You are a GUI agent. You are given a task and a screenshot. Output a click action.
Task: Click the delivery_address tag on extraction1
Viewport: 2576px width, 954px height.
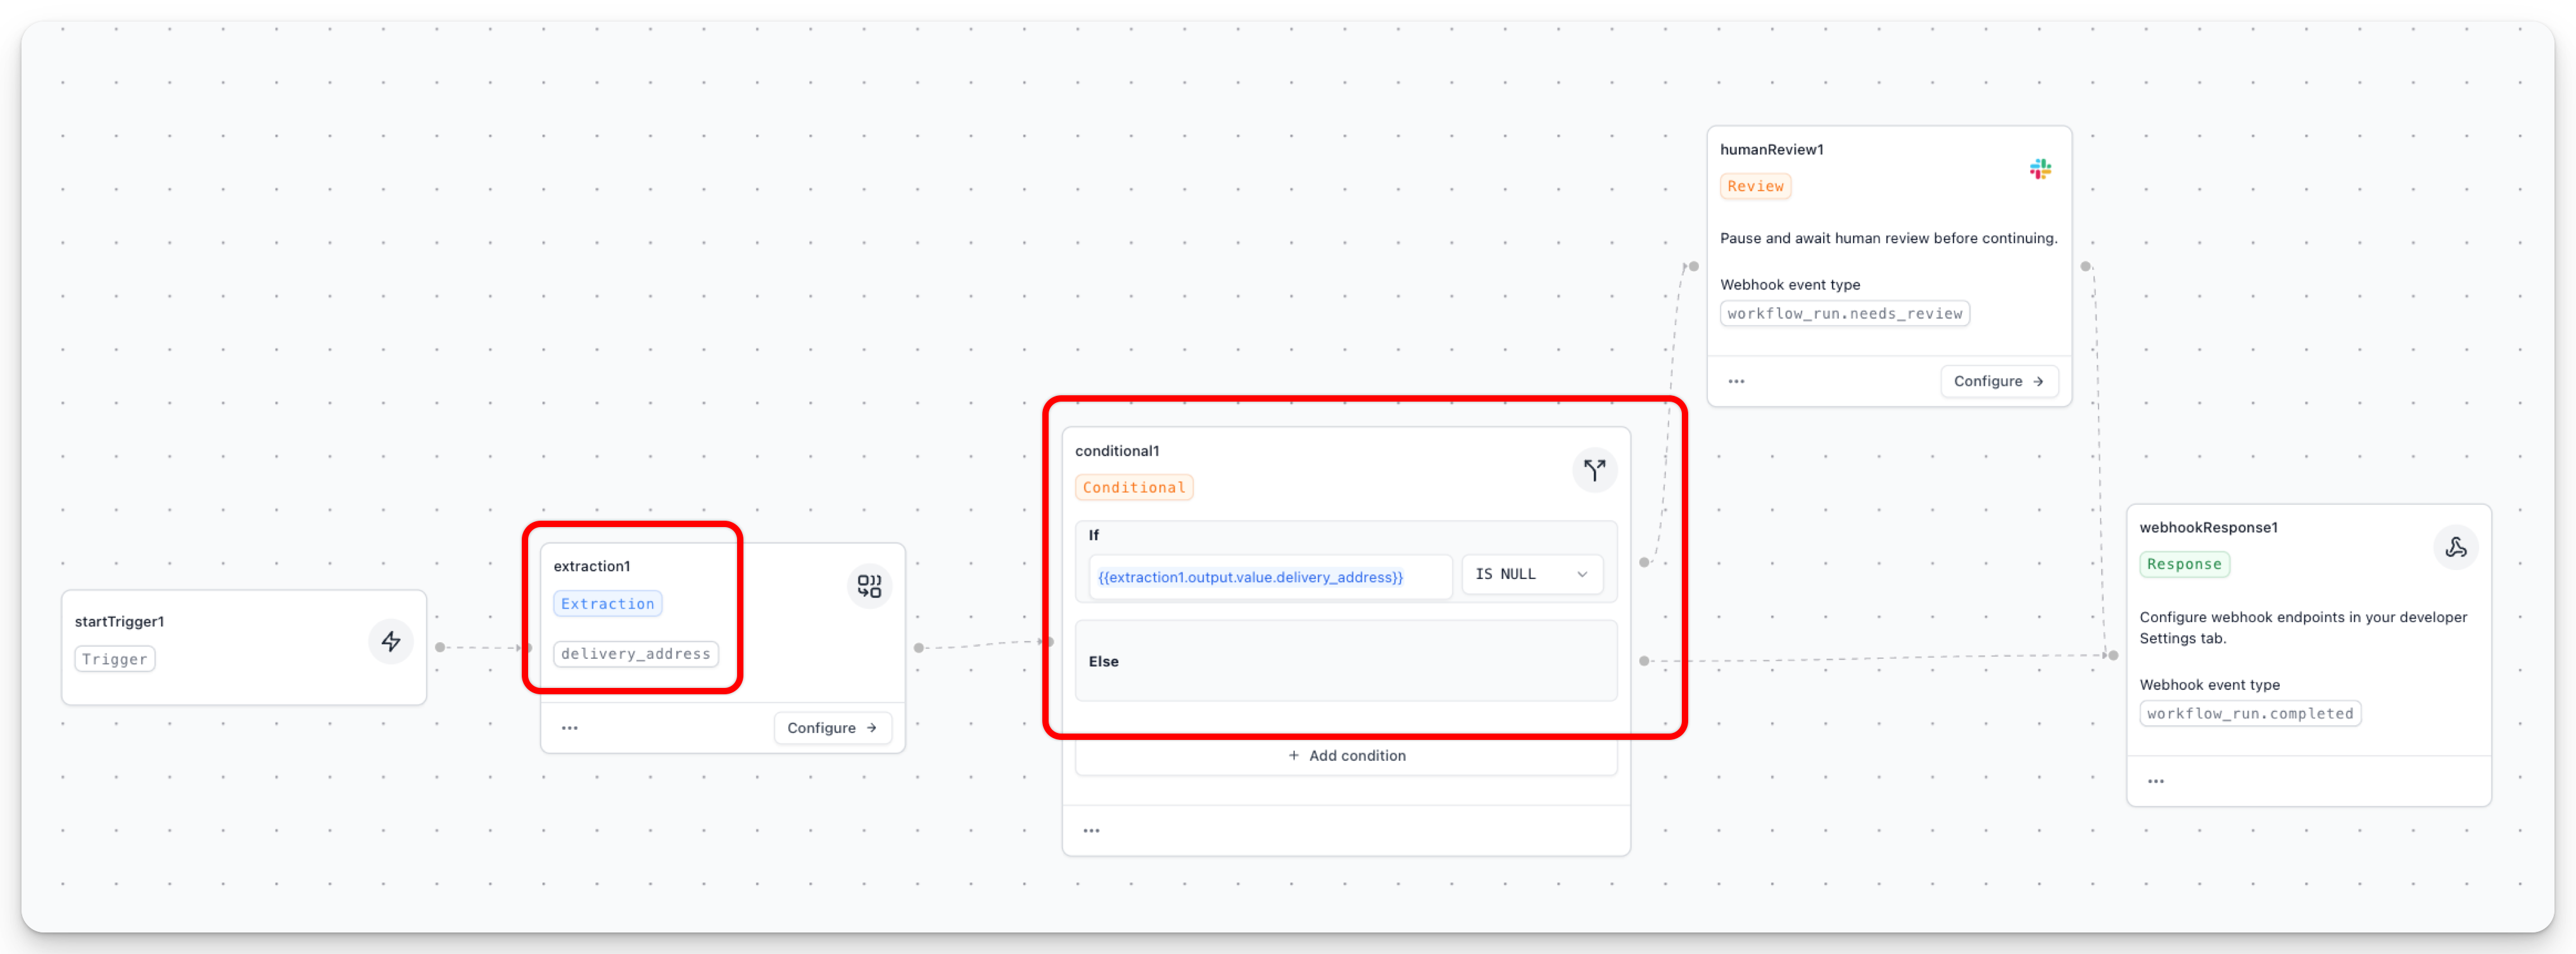pyautogui.click(x=635, y=654)
